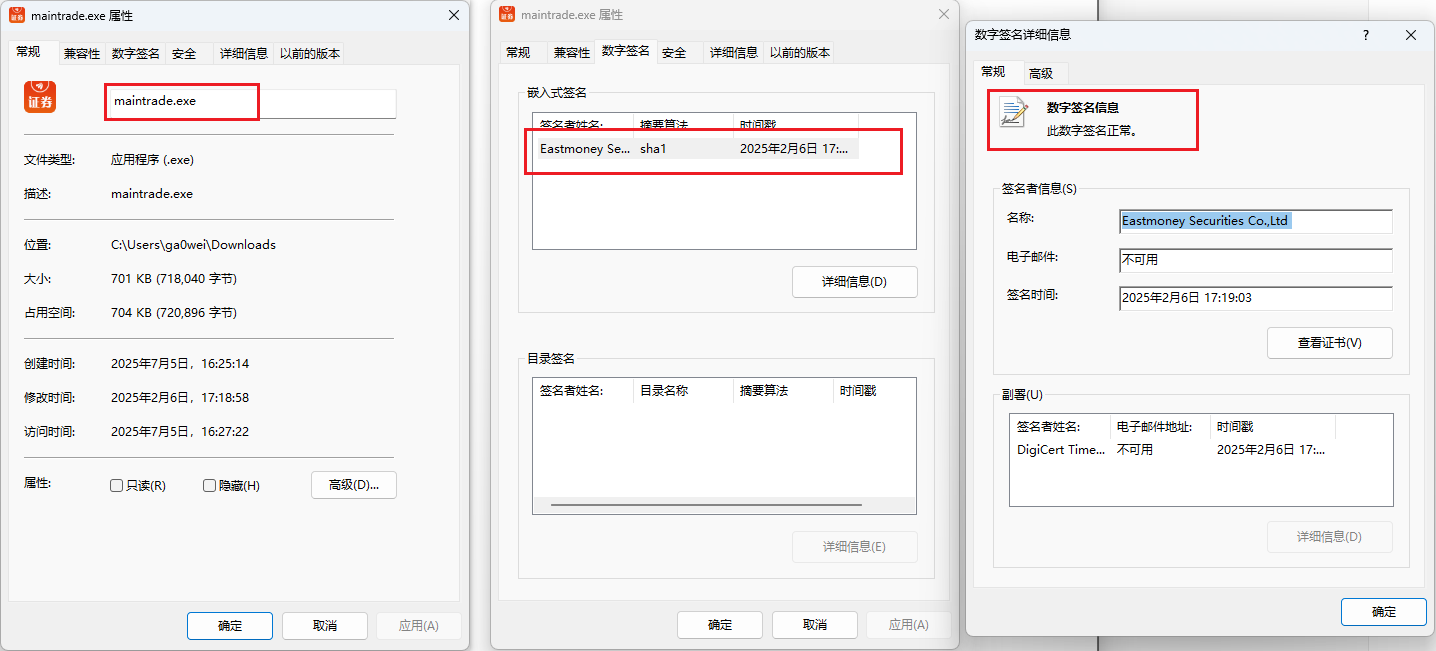1436x651 pixels.
Task: Close the 数字签名详细信息 dialog with X
Action: click(x=1411, y=34)
